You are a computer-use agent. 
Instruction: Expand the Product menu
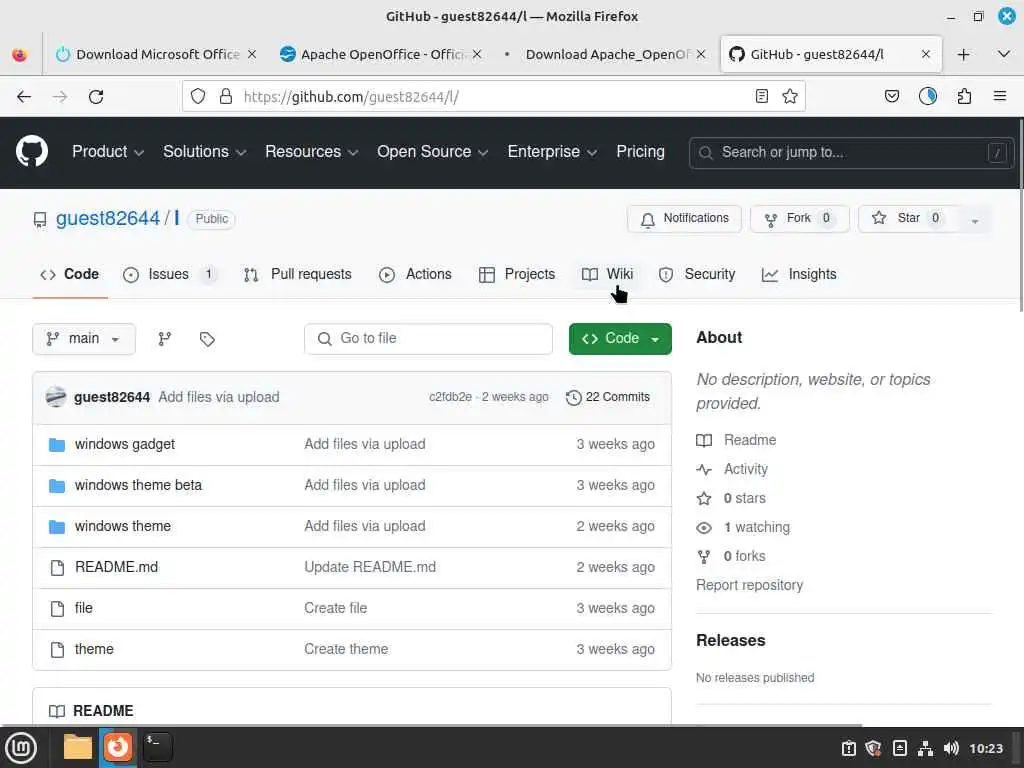pyautogui.click(x=108, y=152)
